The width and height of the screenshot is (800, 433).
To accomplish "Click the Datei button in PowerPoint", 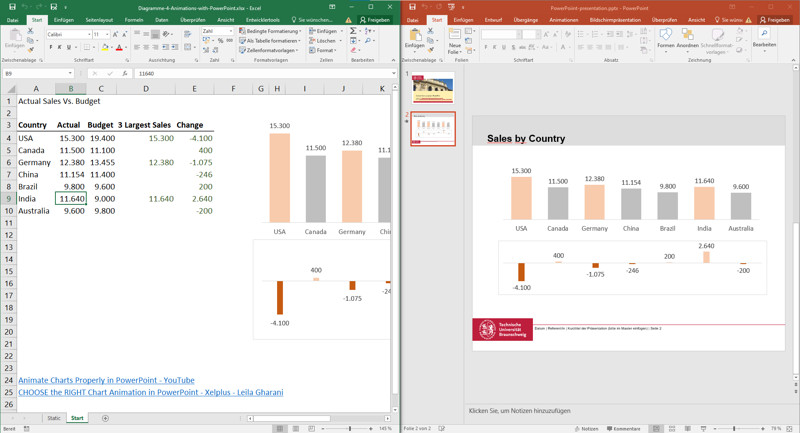I will pos(412,20).
